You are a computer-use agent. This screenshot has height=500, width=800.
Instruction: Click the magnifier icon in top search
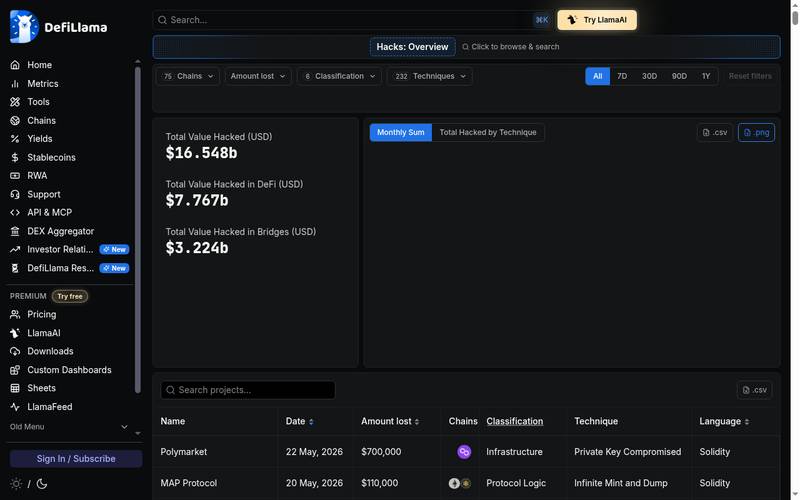(162, 20)
